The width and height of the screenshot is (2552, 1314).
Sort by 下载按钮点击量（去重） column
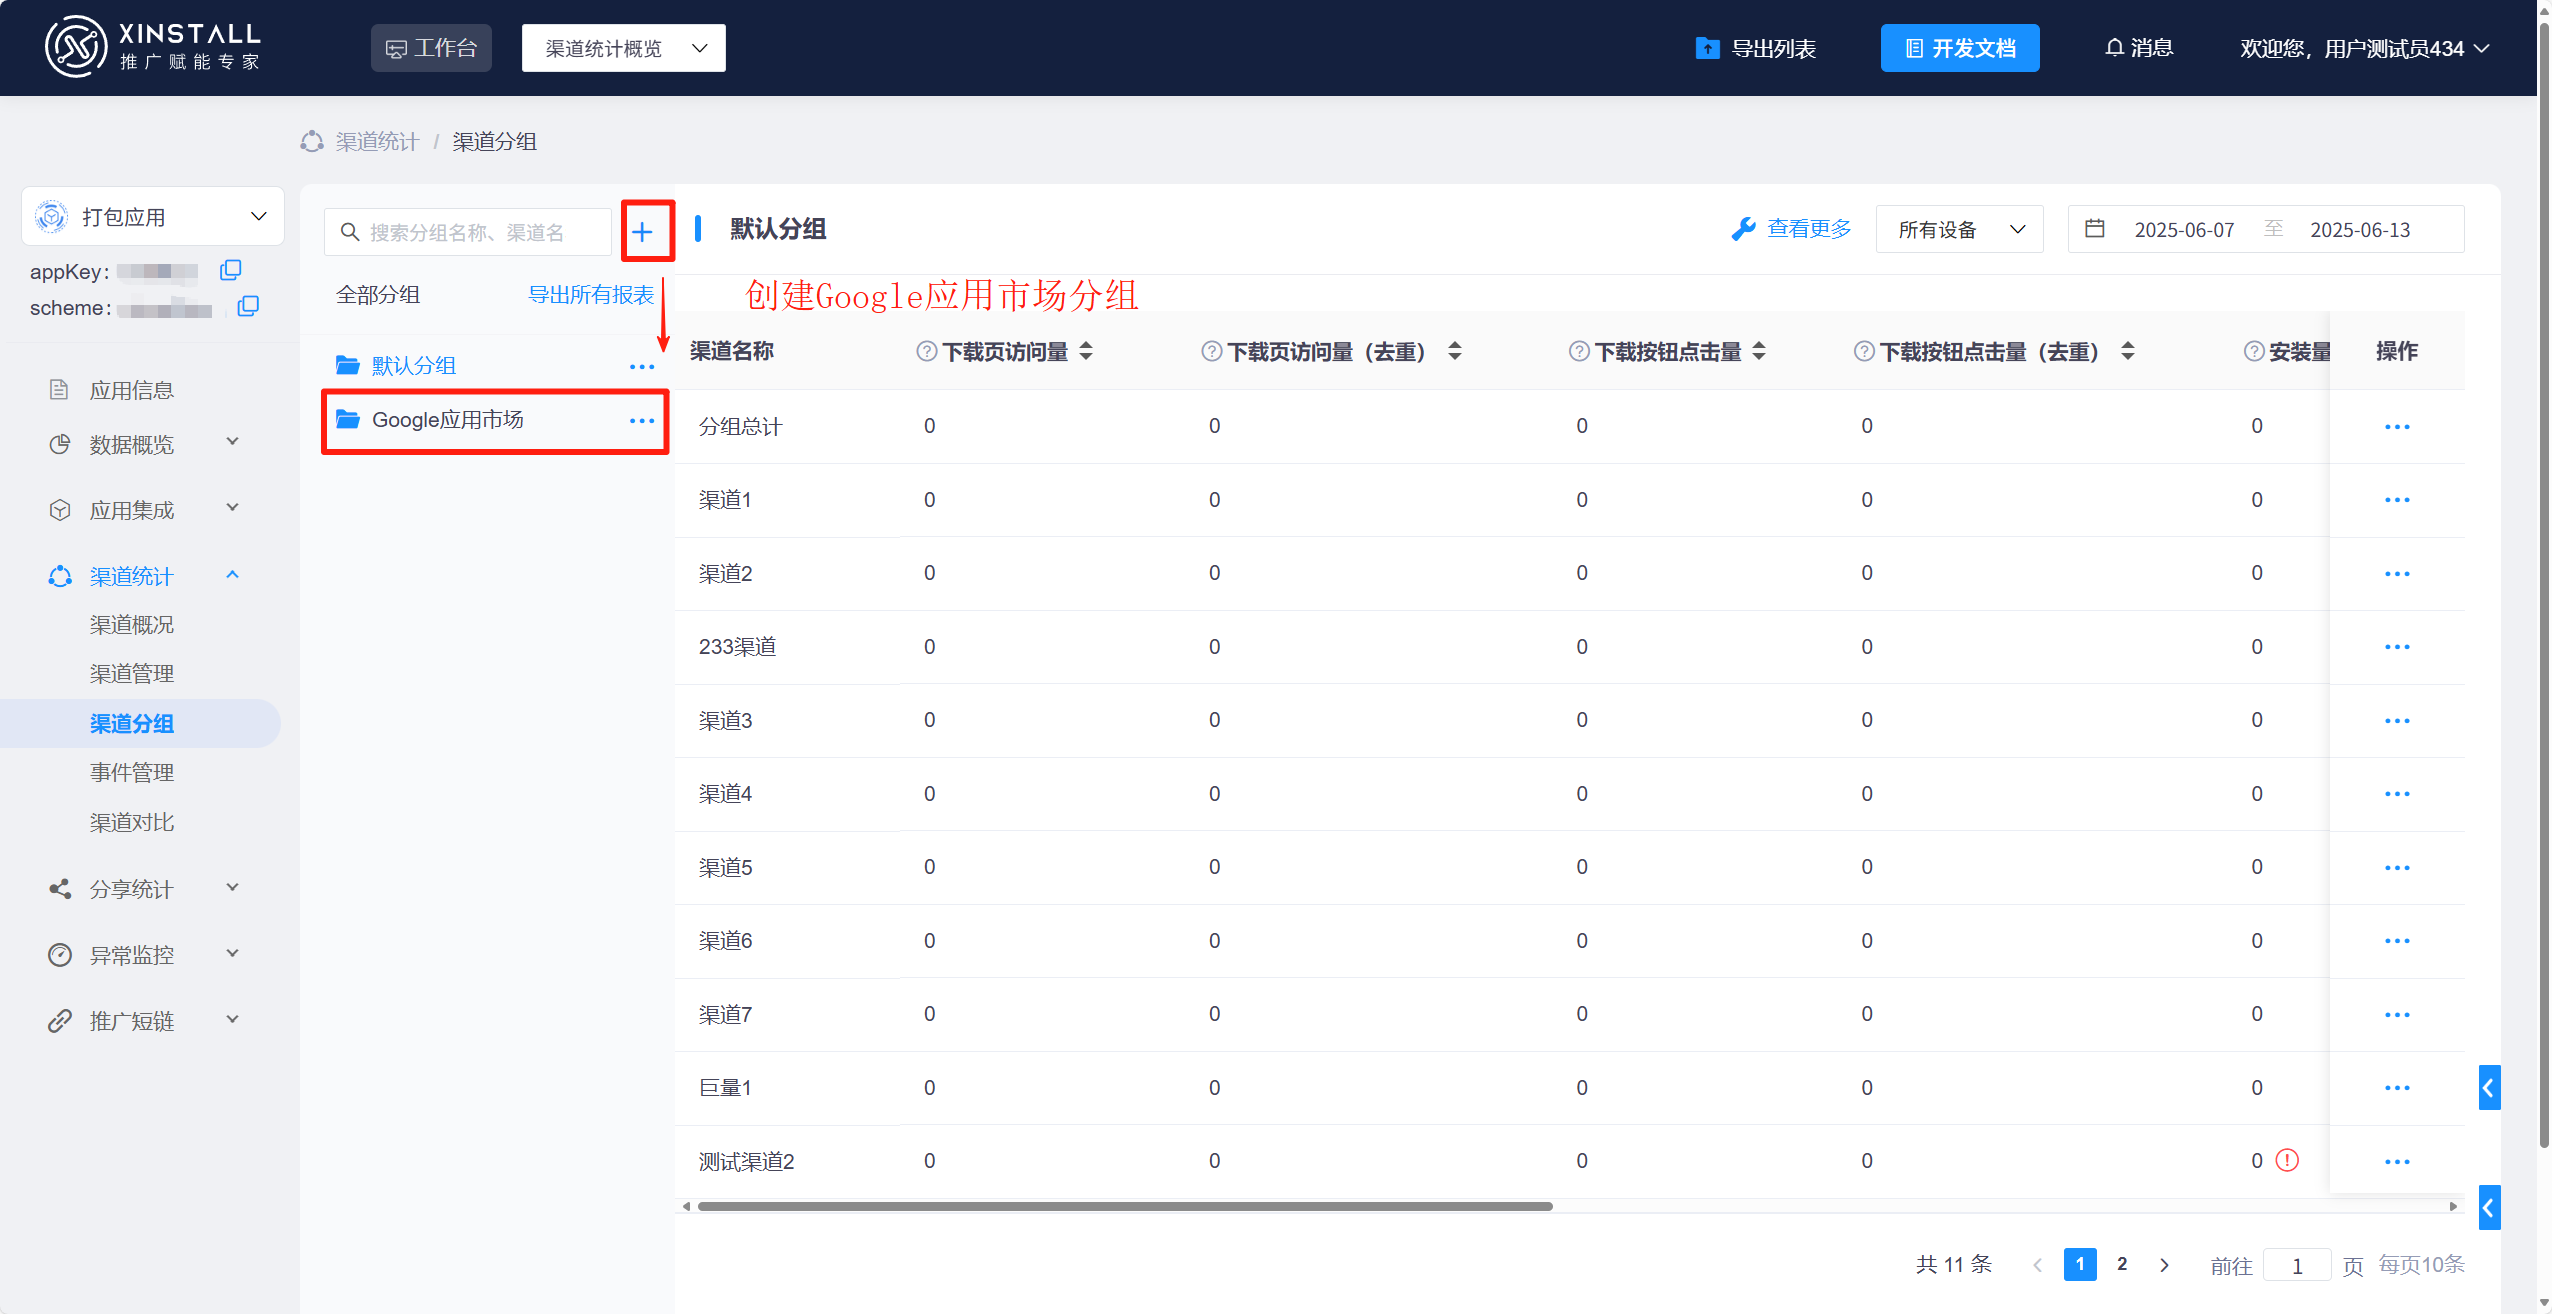2128,351
